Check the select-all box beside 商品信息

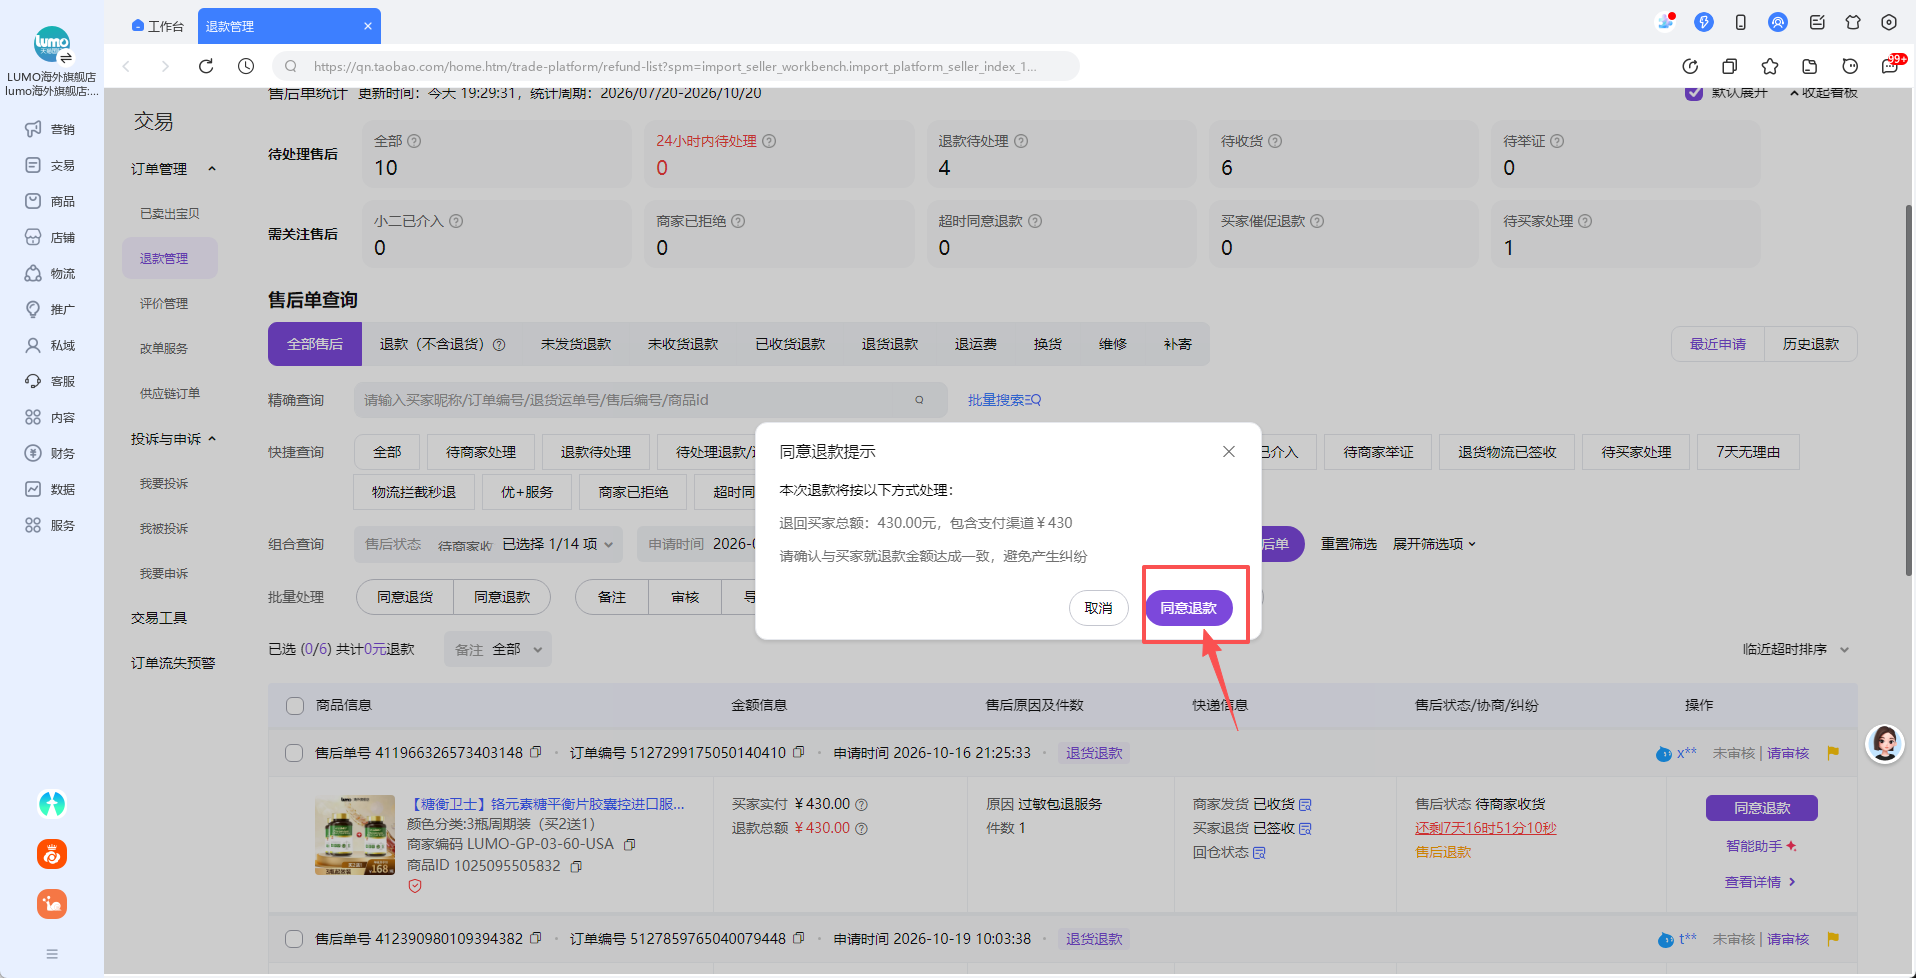(295, 706)
